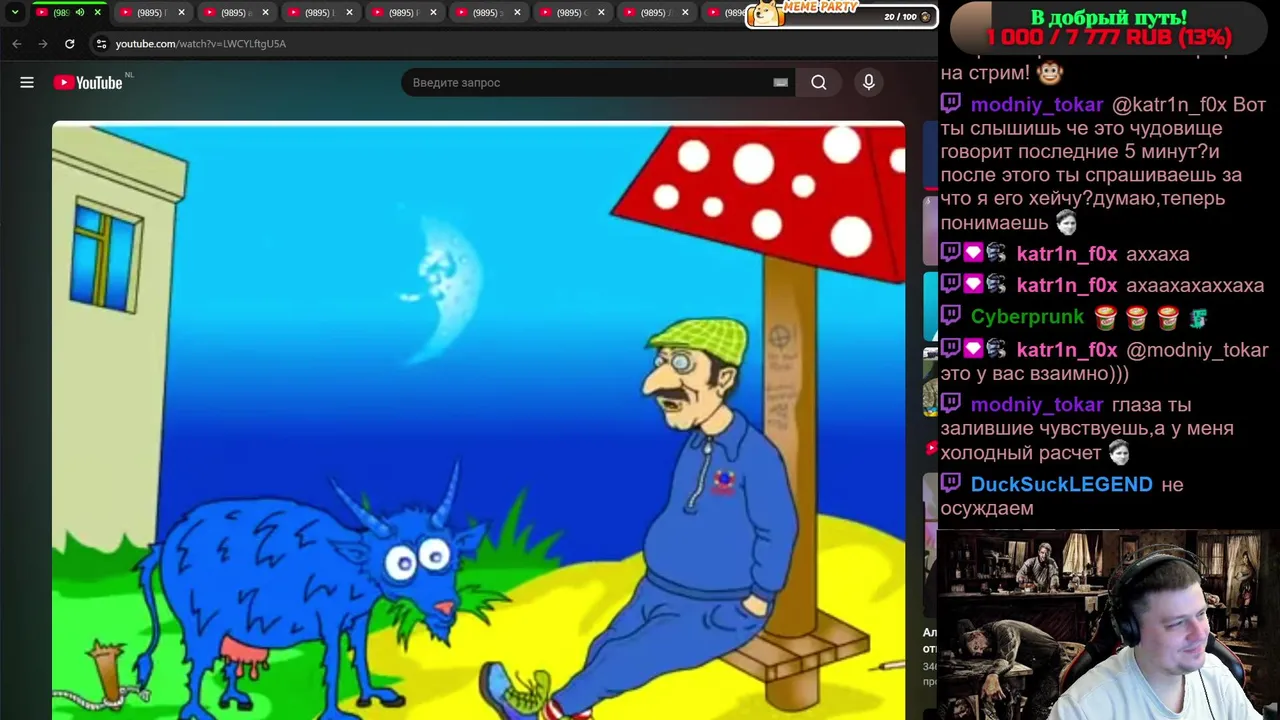Click the donation goal '1 000 / 7 777 RUB (13%)'
Screen dimensions: 1280x720
(x=1108, y=37)
